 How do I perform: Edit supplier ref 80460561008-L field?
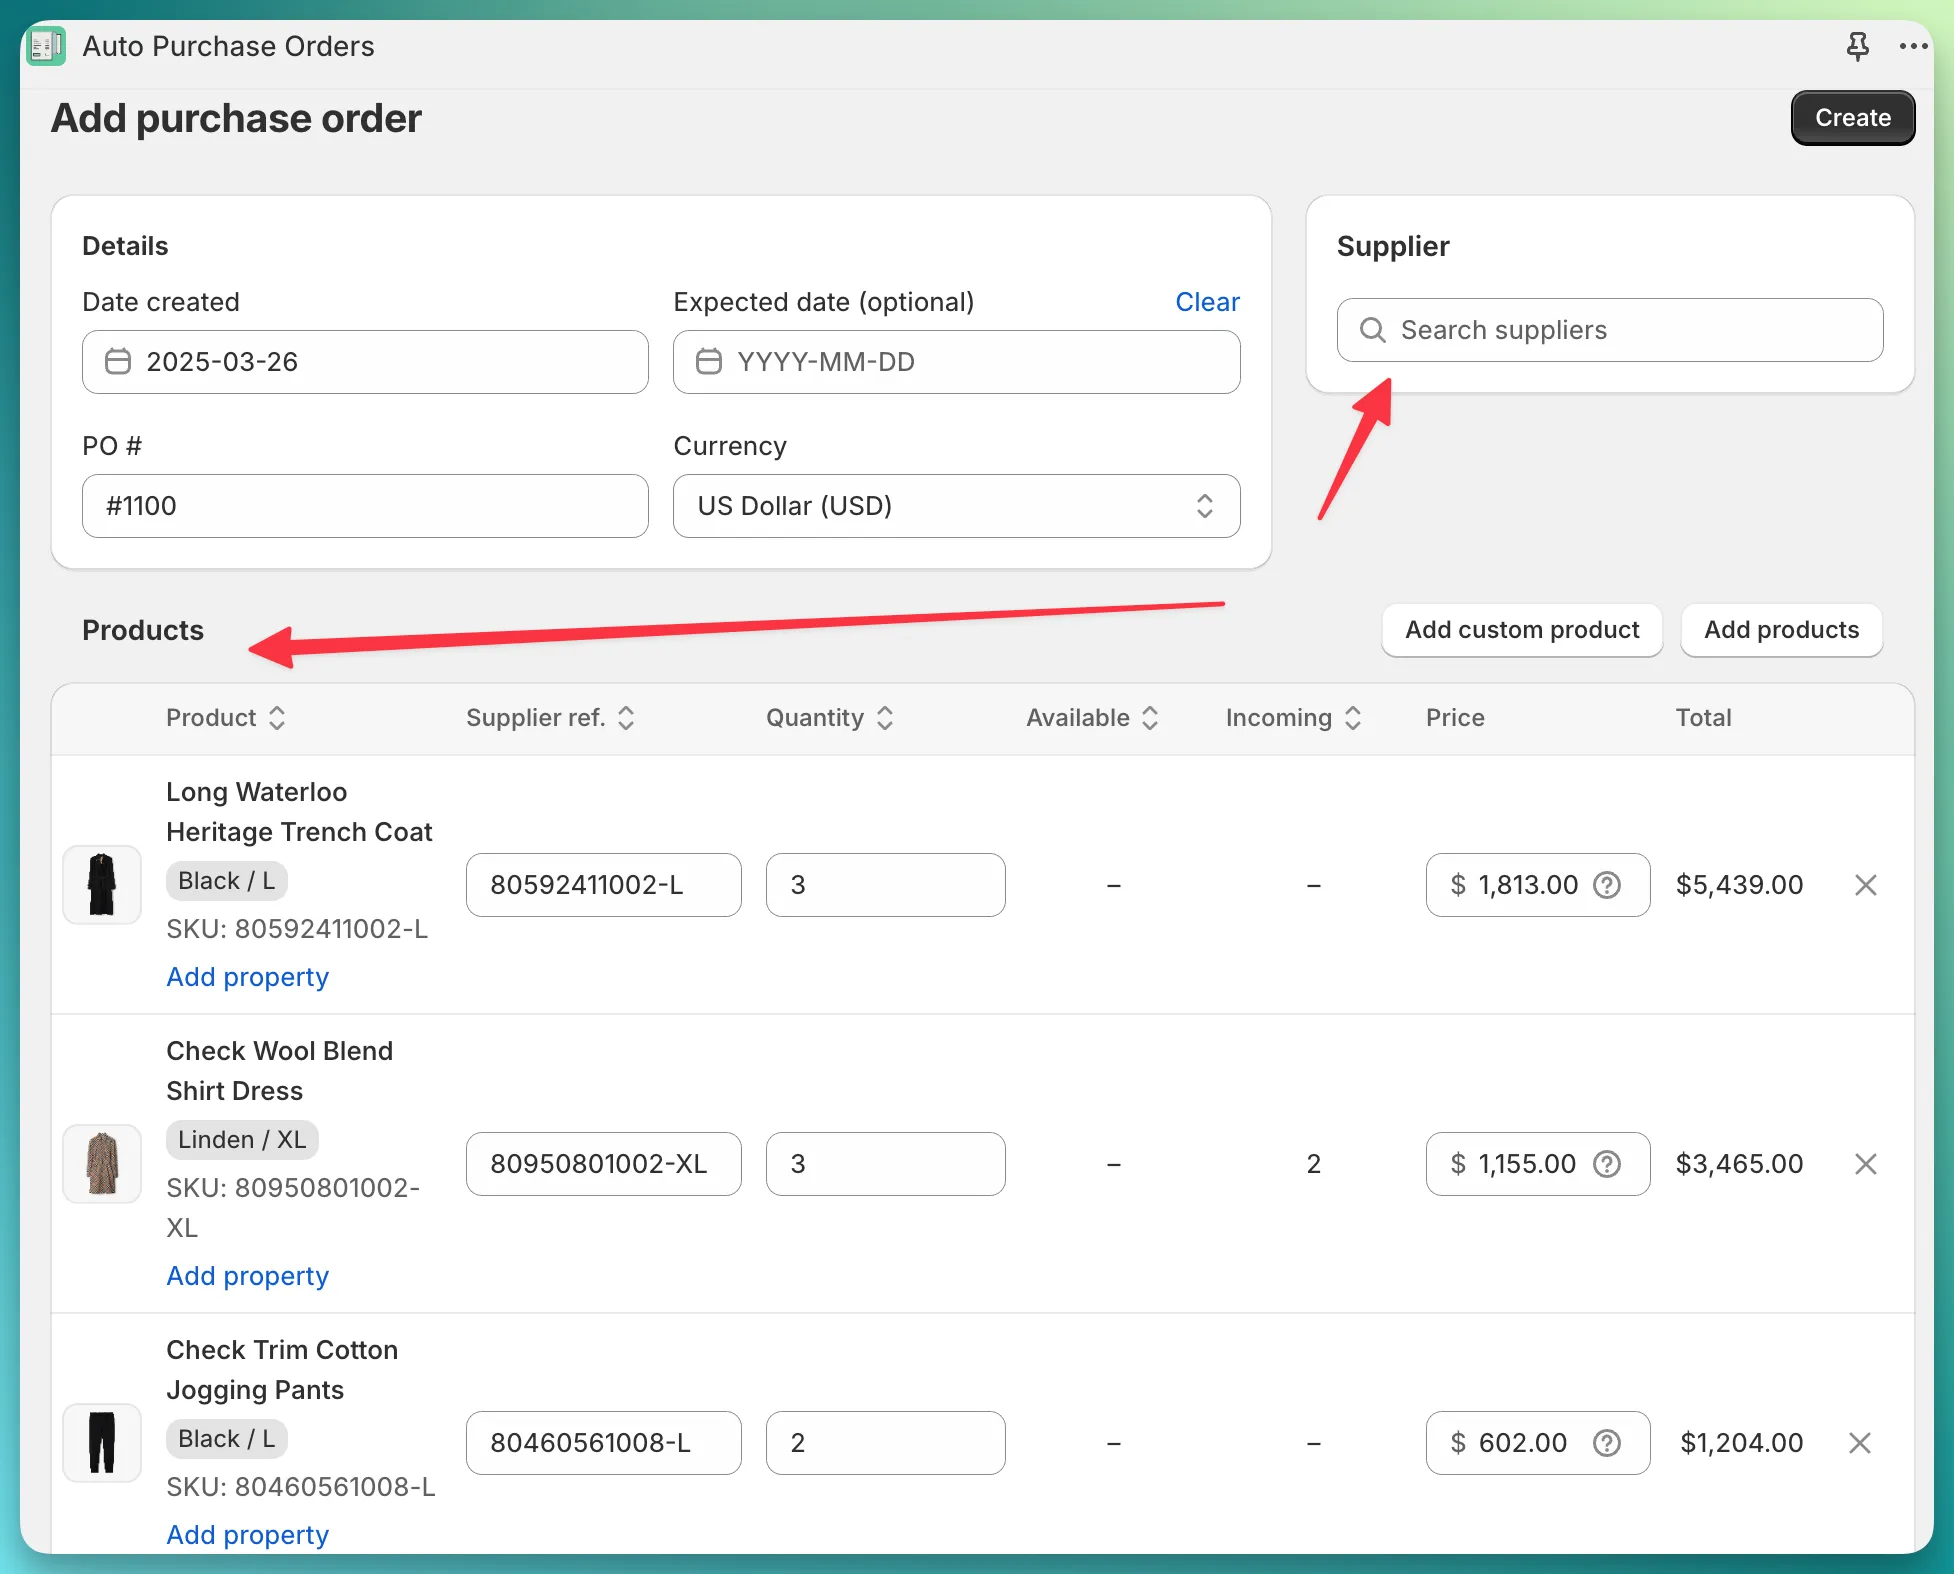[603, 1443]
